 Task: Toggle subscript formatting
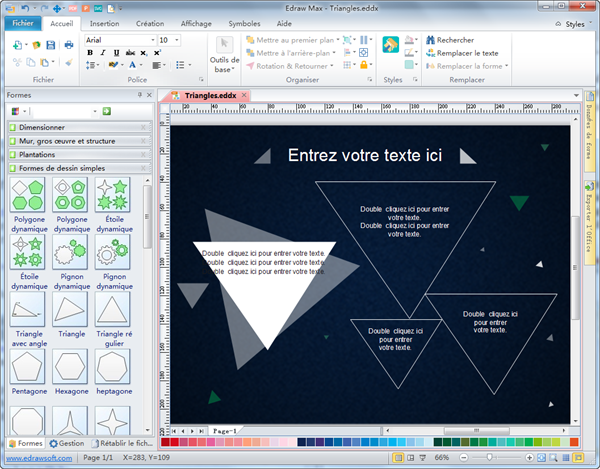(143, 53)
